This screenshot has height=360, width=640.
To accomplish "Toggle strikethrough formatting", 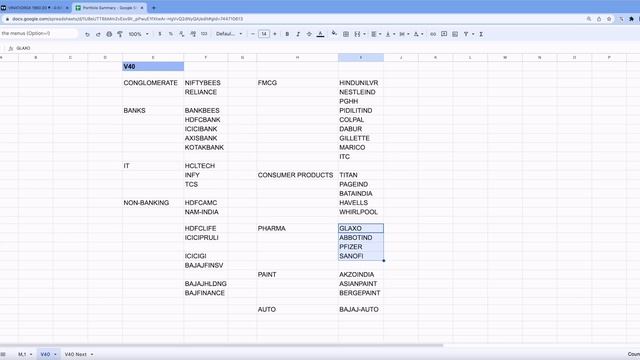I will tap(309, 34).
